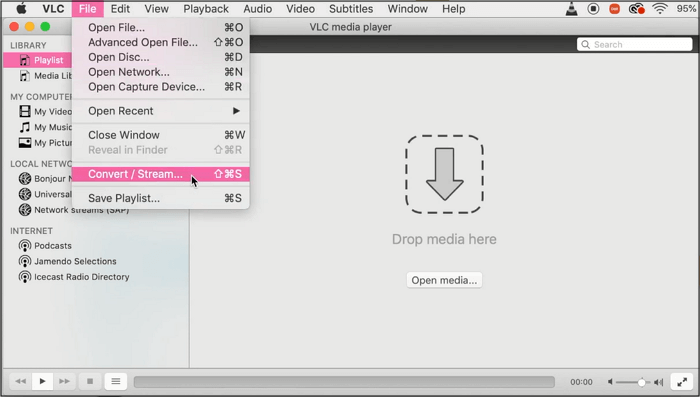The width and height of the screenshot is (700, 397).
Task: Expand the Open Recent submenu arrow
Action: click(x=236, y=111)
